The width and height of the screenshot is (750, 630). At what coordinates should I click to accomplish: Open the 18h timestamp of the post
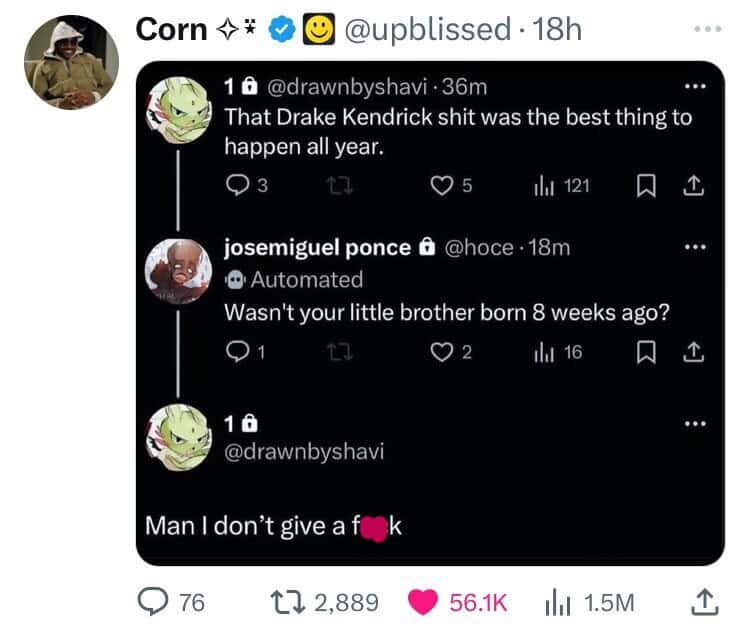[559, 29]
